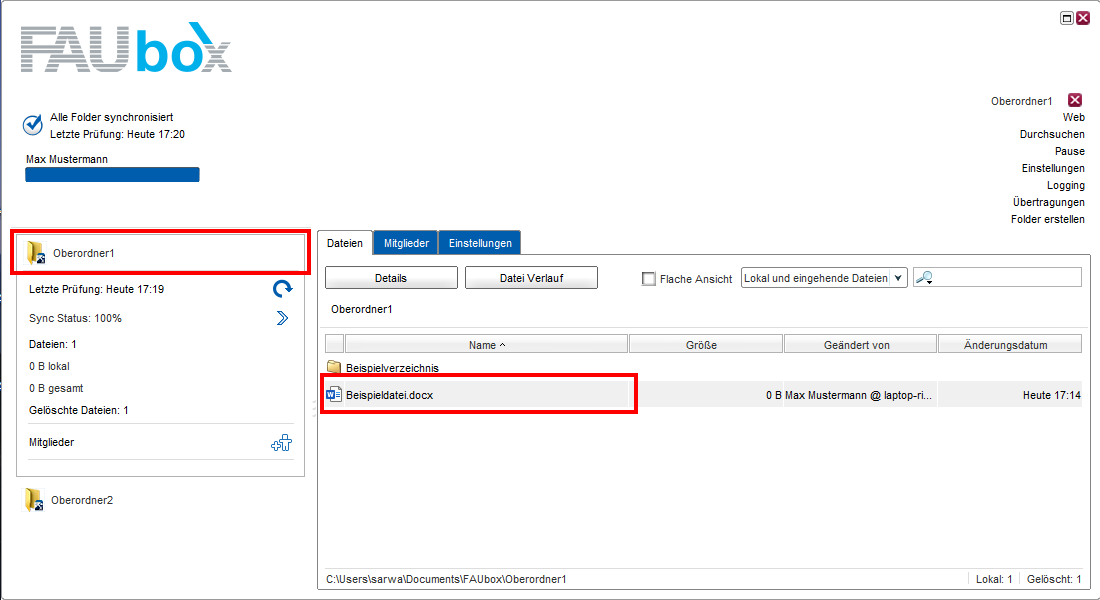Click the synchronized checkmark status icon
Viewport: 1100px width, 600px height.
(32, 125)
